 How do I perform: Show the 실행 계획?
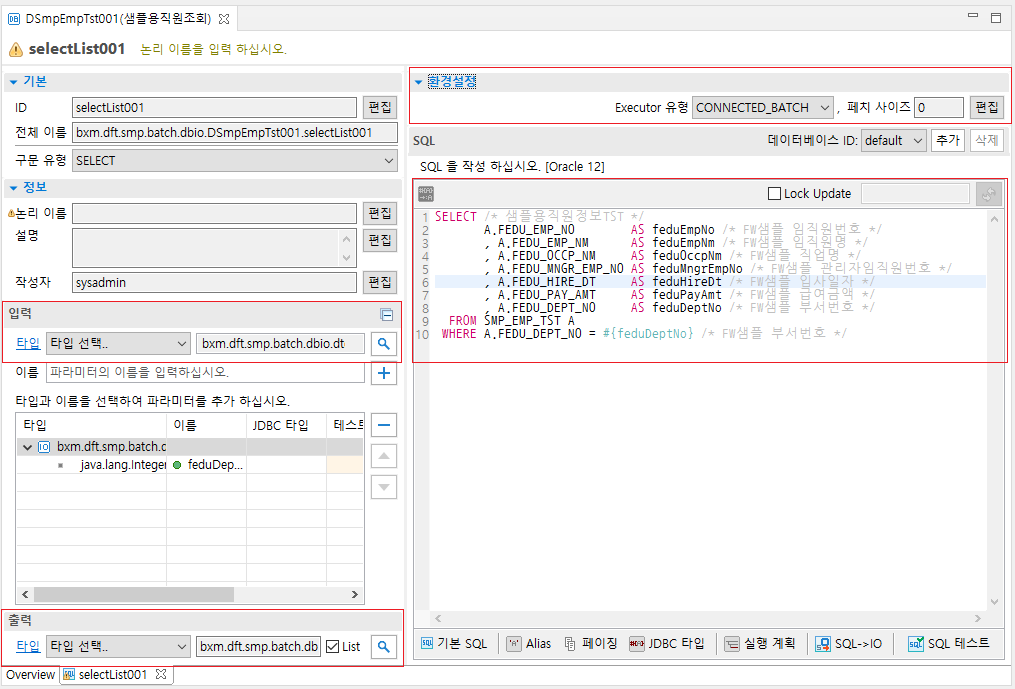click(x=759, y=644)
